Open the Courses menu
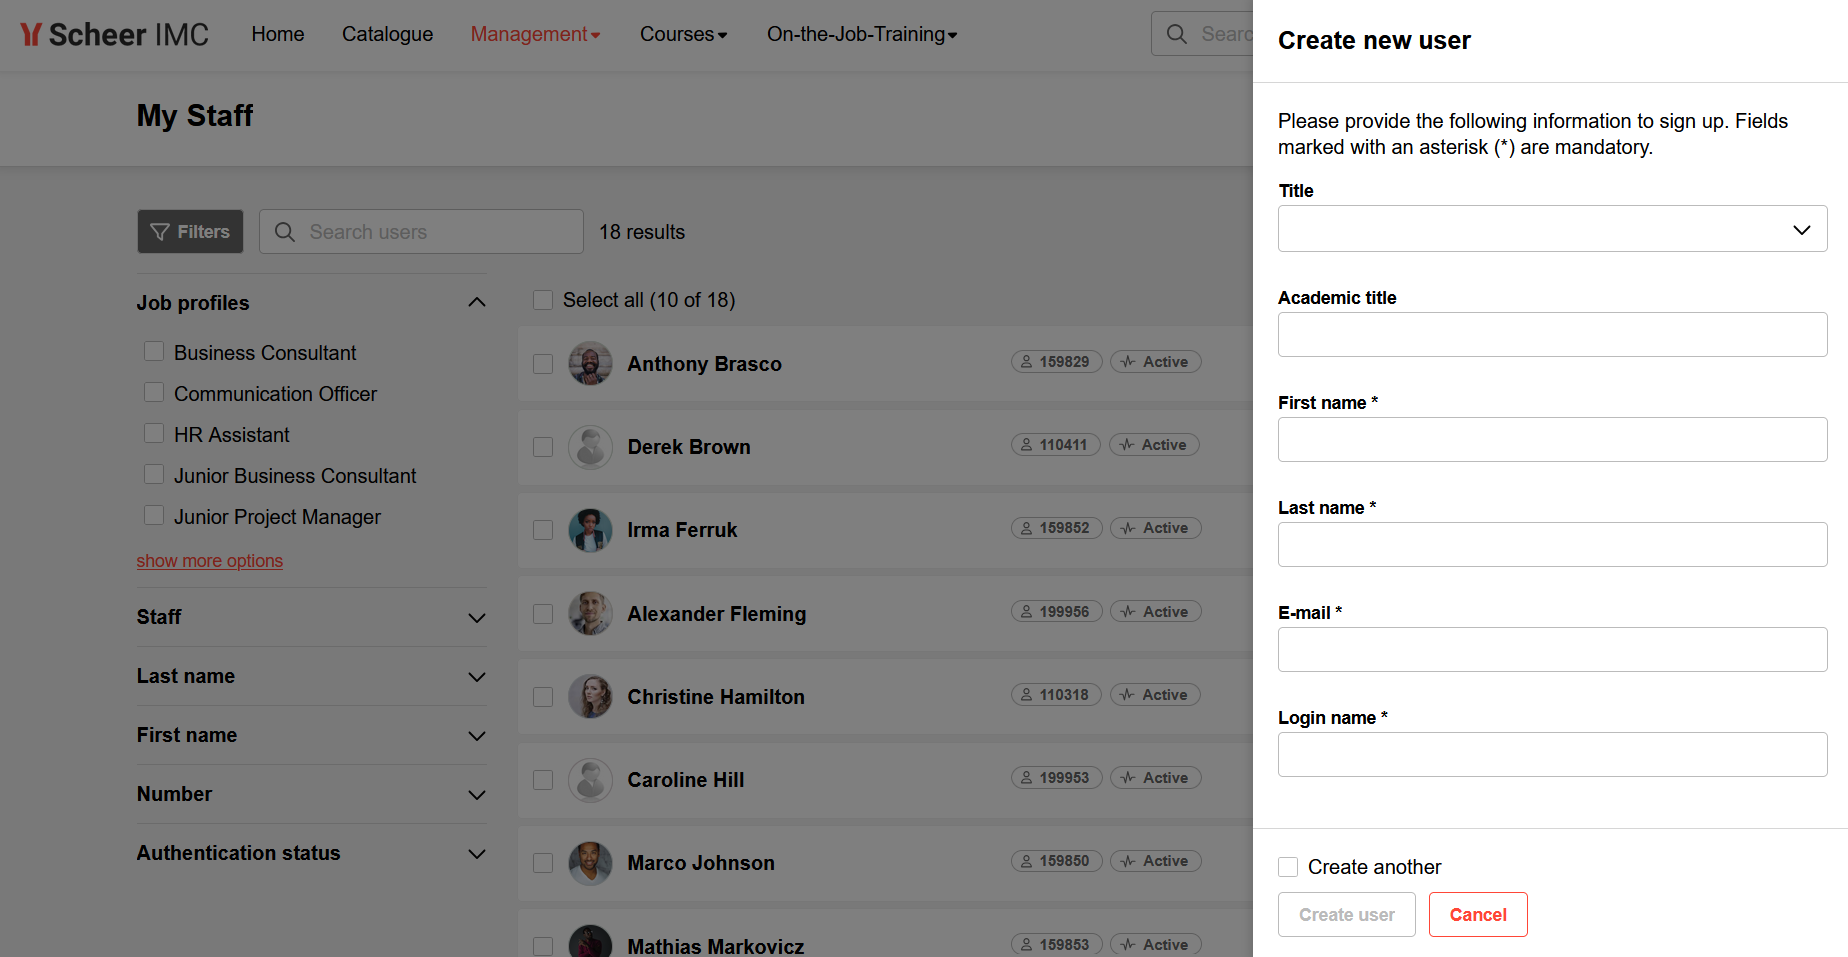The height and width of the screenshot is (957, 1848). tap(683, 34)
